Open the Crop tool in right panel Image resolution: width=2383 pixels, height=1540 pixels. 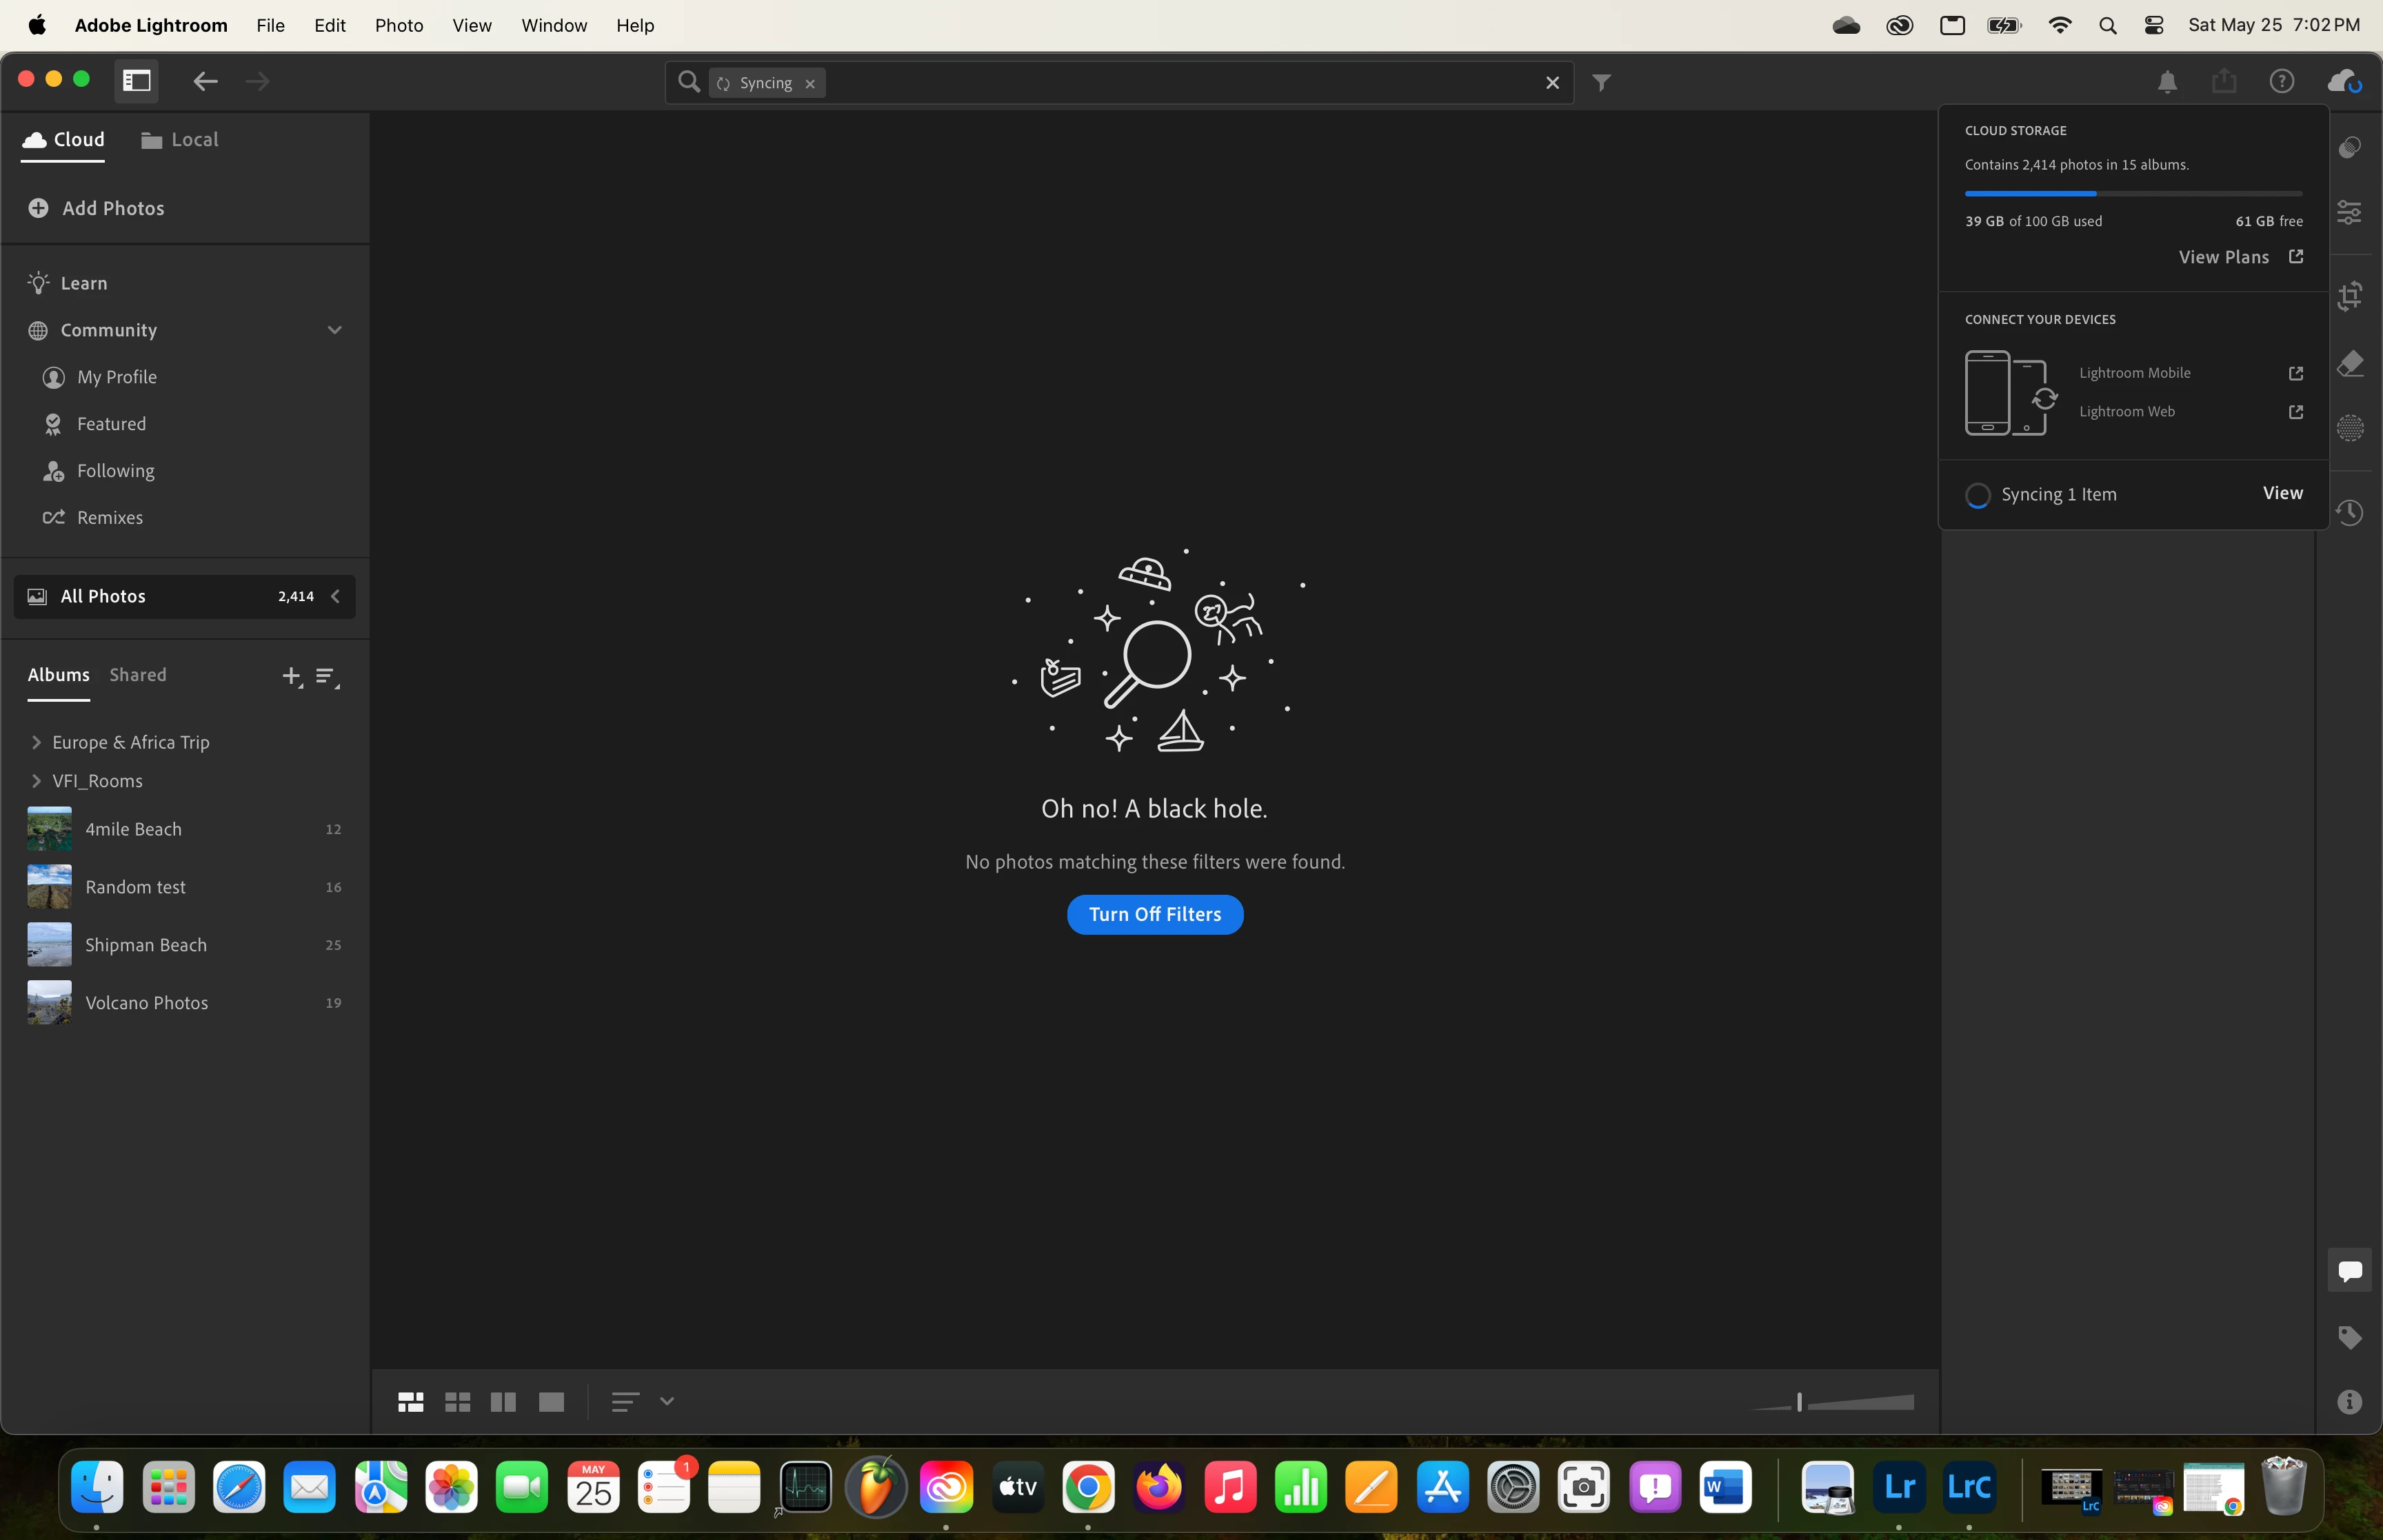click(2350, 296)
